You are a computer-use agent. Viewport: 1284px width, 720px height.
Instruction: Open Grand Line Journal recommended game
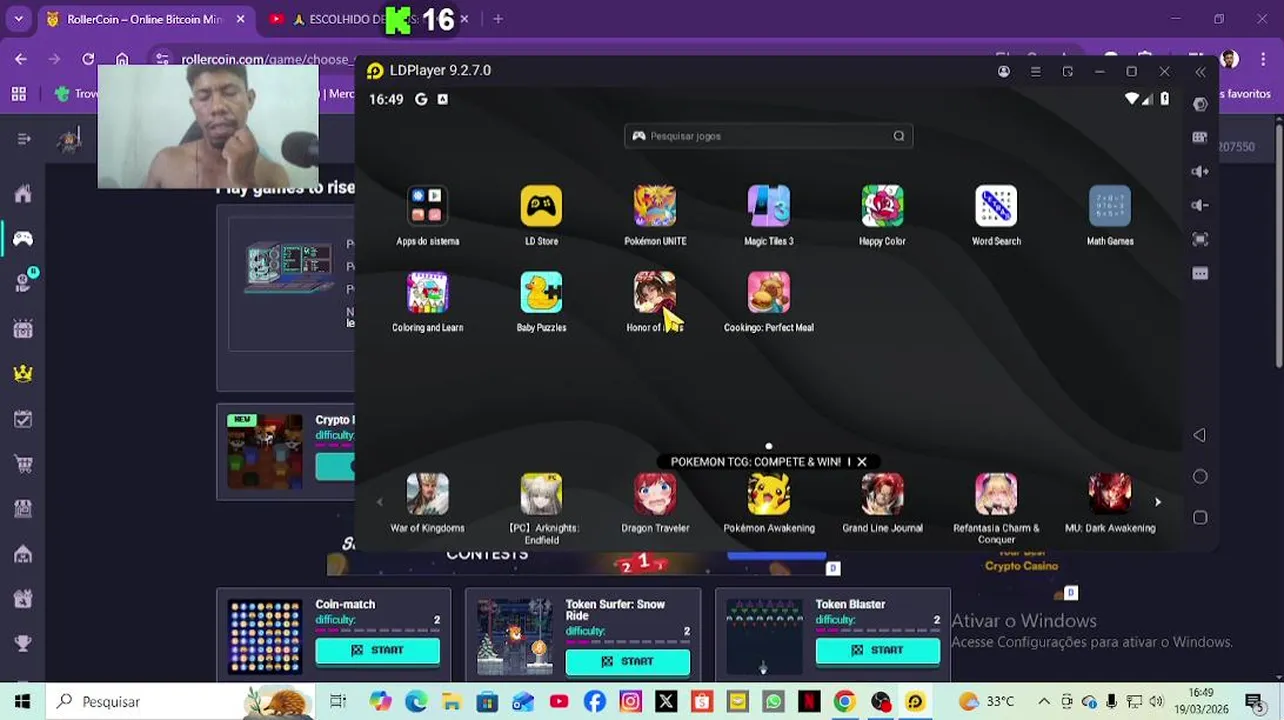(882, 494)
